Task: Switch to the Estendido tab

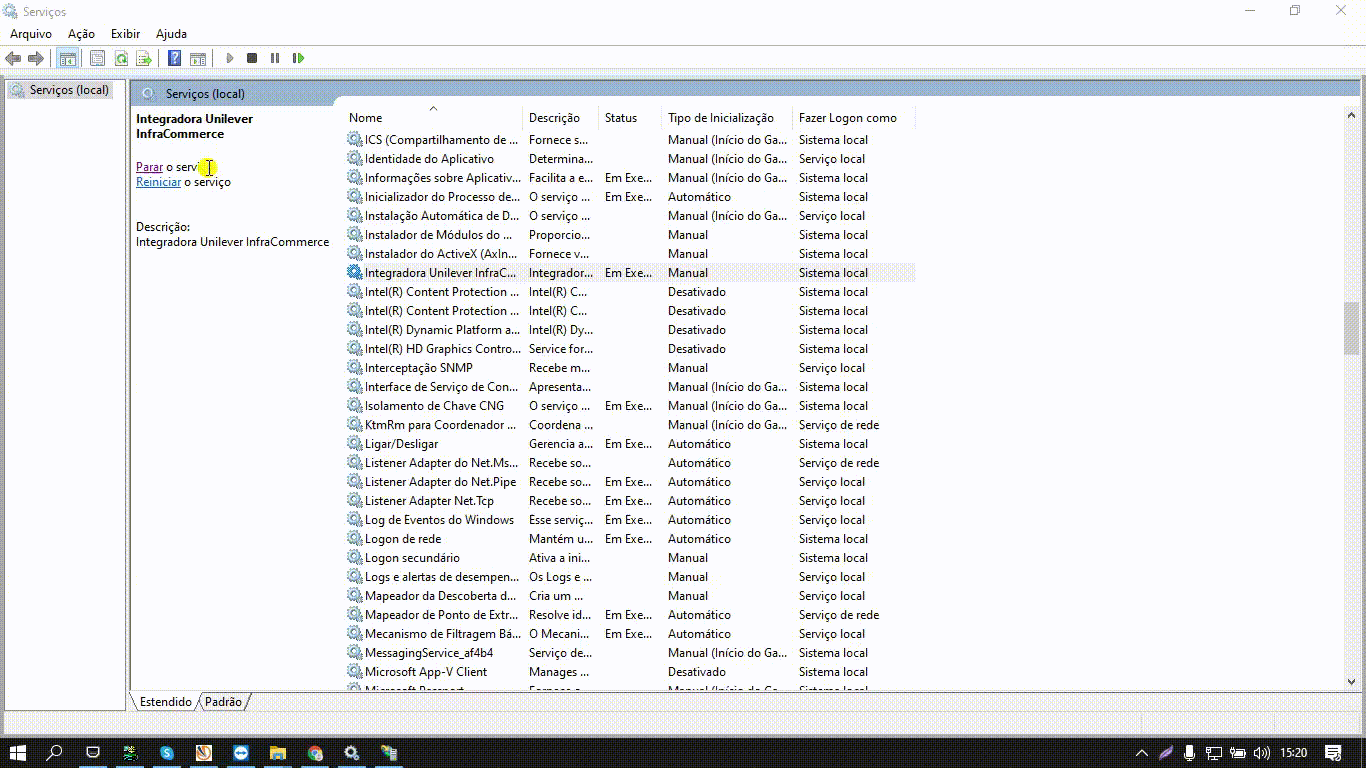Action: (165, 702)
